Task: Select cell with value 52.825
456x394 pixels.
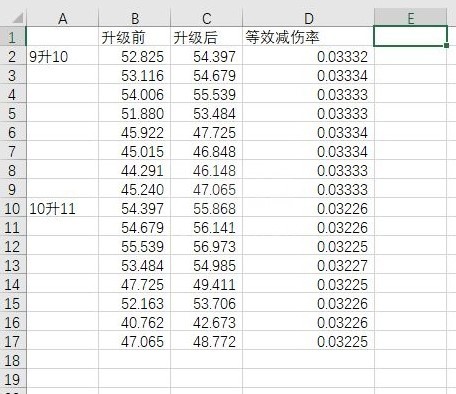Action: coord(135,56)
